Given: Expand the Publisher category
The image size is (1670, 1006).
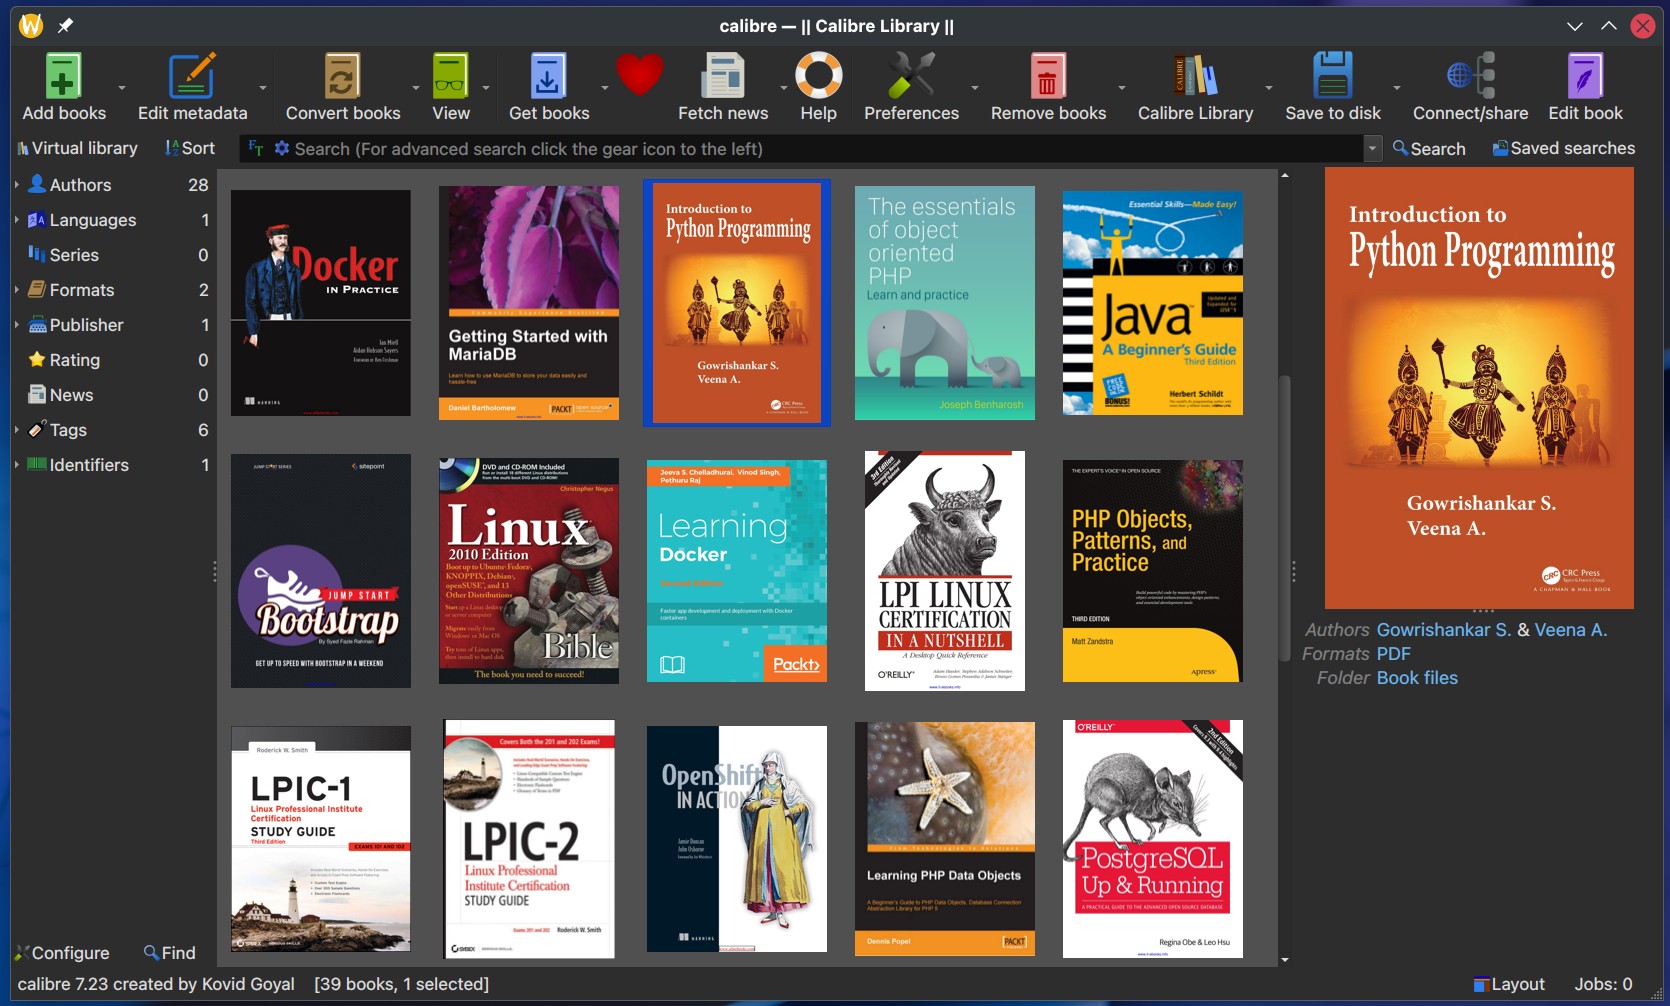Looking at the screenshot, I should pos(17,324).
